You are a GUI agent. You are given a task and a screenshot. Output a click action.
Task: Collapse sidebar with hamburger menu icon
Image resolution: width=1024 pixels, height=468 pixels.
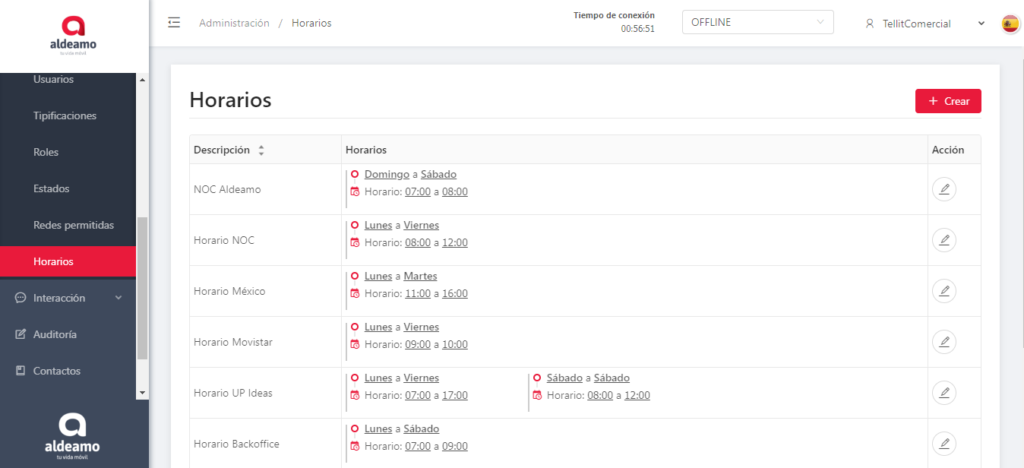coord(174,23)
